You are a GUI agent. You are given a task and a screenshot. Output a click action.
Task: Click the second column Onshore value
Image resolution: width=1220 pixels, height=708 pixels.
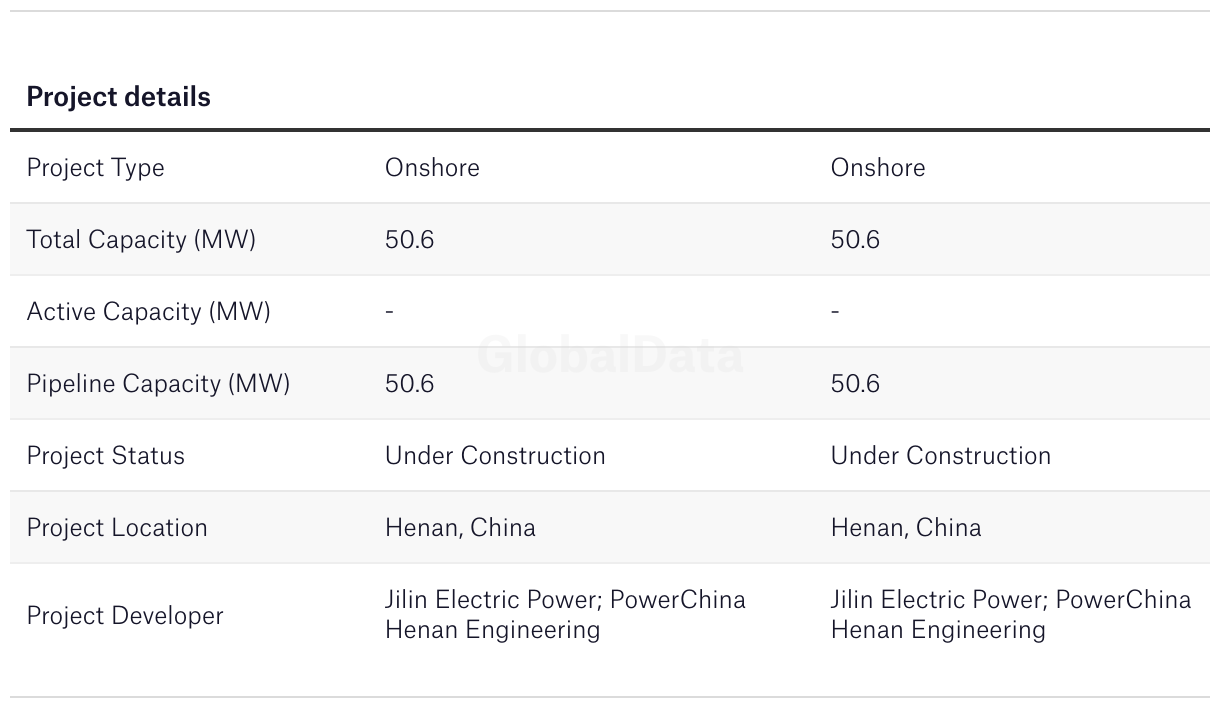pyautogui.click(x=878, y=167)
